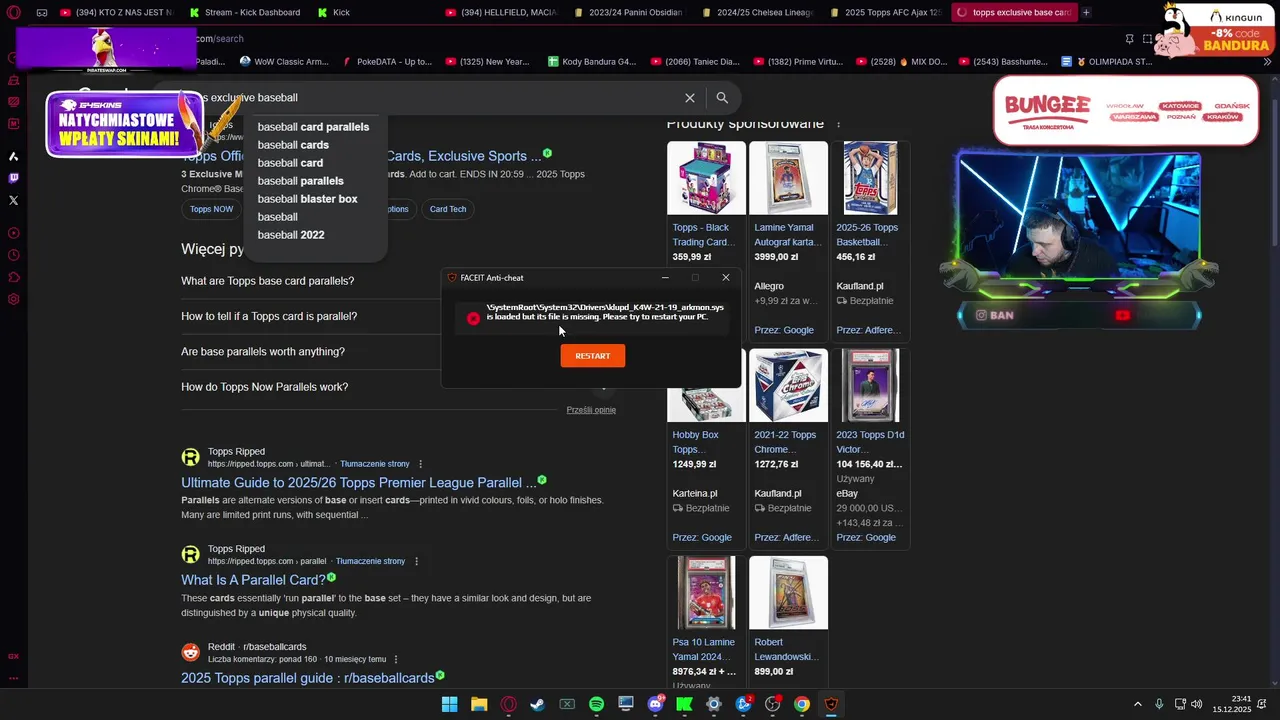Viewport: 1280px width, 720px height.
Task: Click Topps NOW sitelink chip
Action: (x=211, y=209)
